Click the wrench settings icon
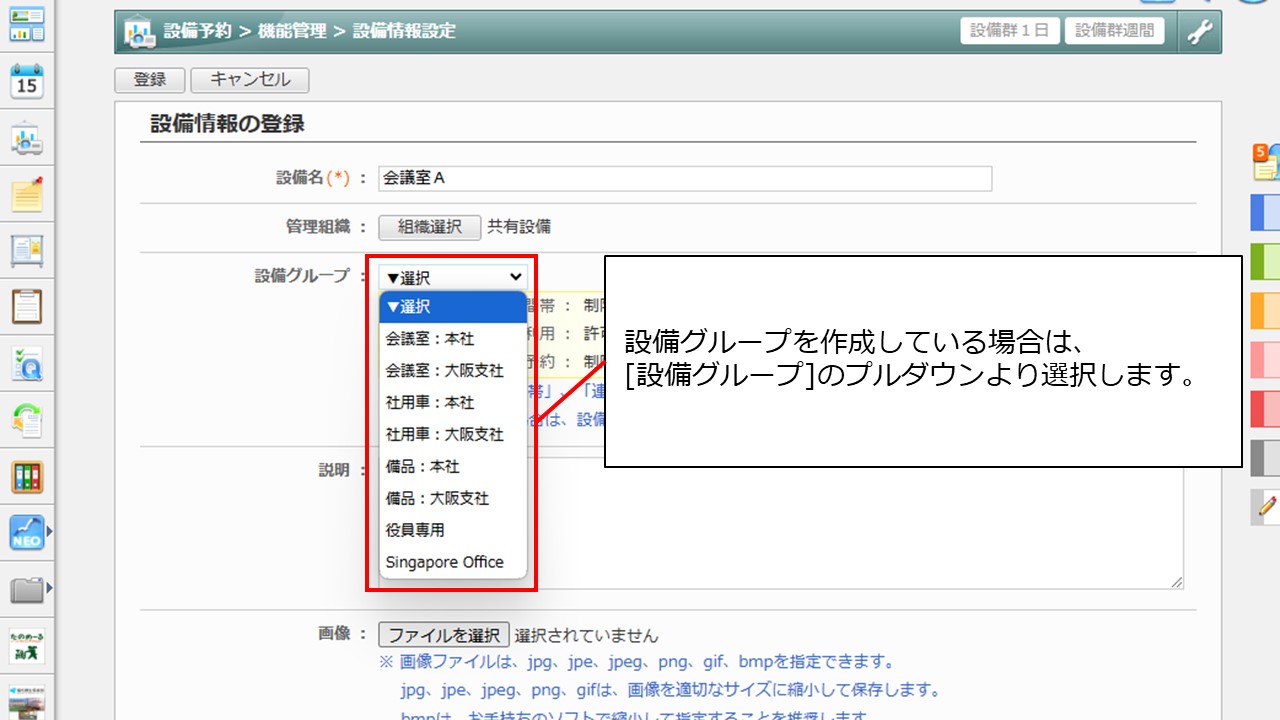Image resolution: width=1280 pixels, height=720 pixels. pyautogui.click(x=1199, y=32)
